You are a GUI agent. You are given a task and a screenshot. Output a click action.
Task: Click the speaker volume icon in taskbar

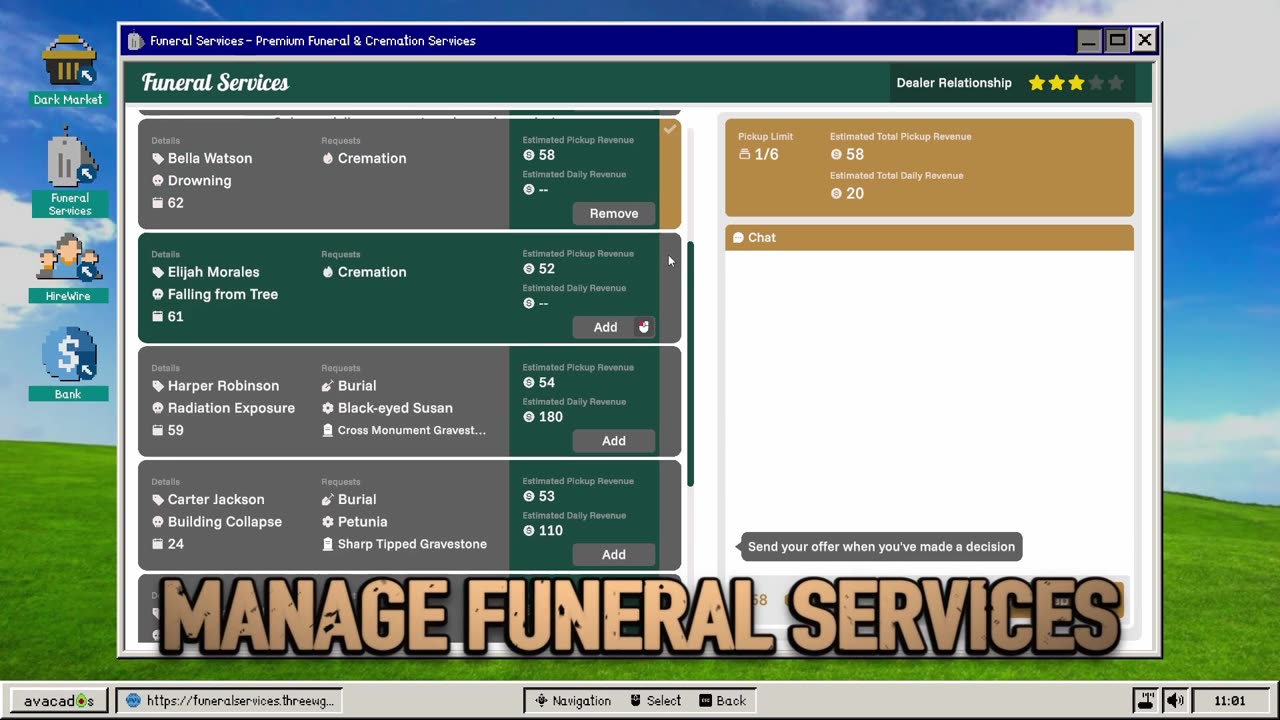click(1175, 701)
